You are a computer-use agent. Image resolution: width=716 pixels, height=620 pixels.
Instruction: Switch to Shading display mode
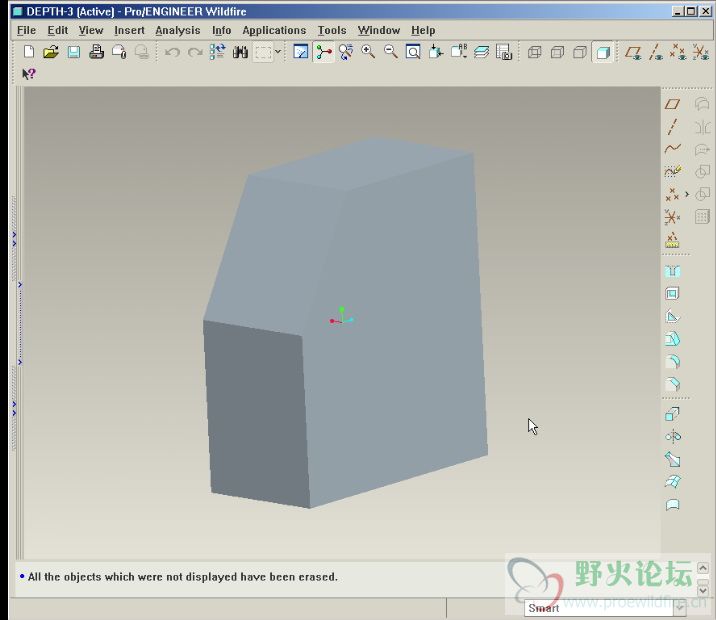[603, 52]
